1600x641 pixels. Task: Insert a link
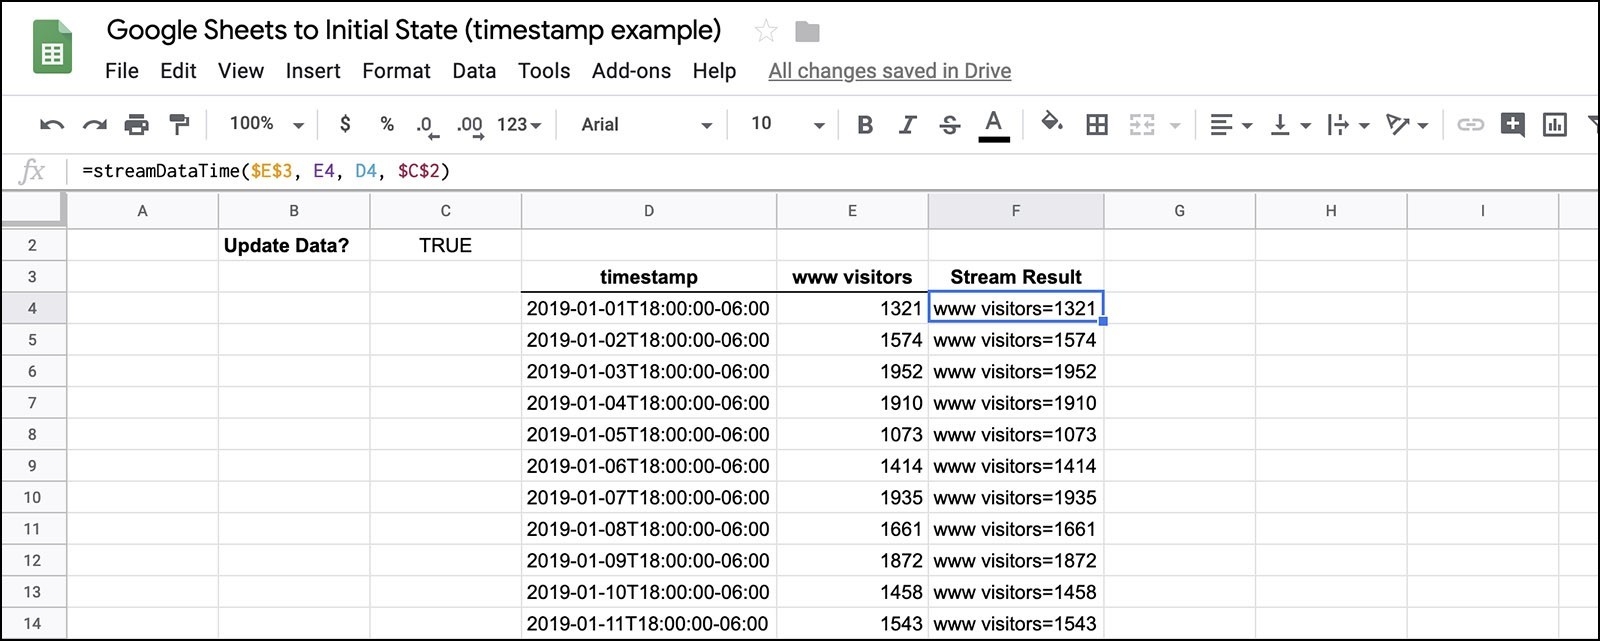click(1470, 125)
